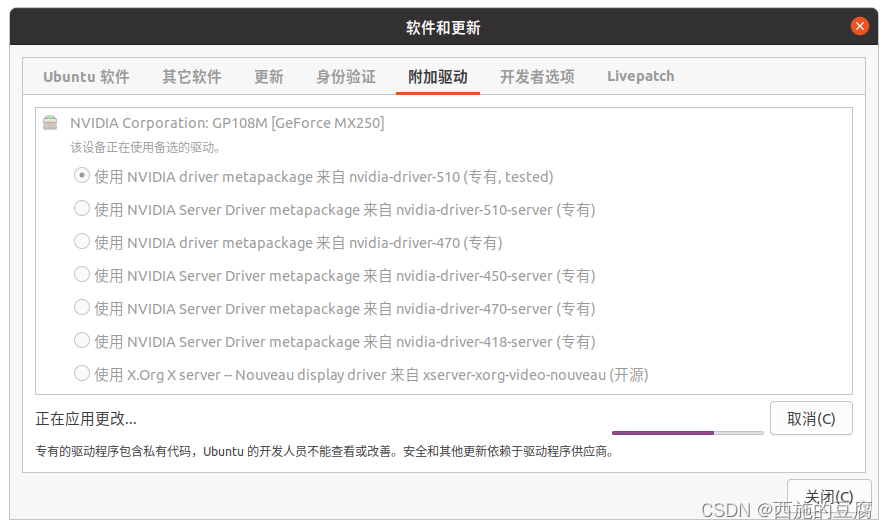Click the NVIDIA Corporation: GP108M device title
The image size is (888, 529).
[227, 123]
